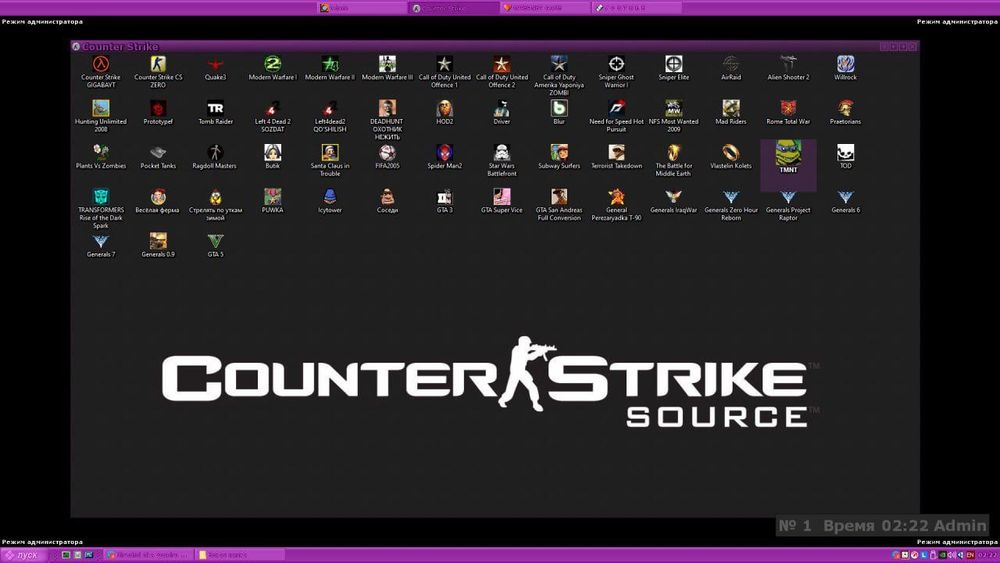
Task: Open Generals Project Raptor icon
Action: [788, 197]
